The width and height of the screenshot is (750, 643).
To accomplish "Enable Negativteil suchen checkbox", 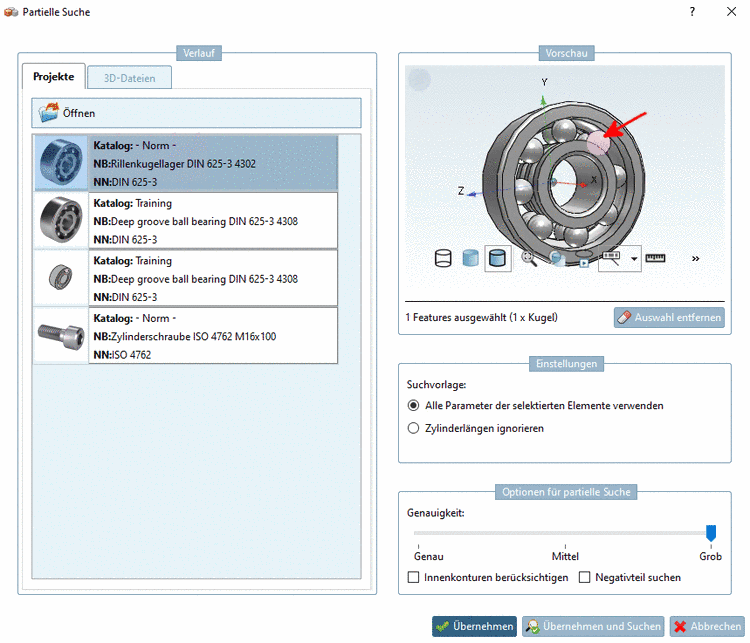I will pos(585,577).
